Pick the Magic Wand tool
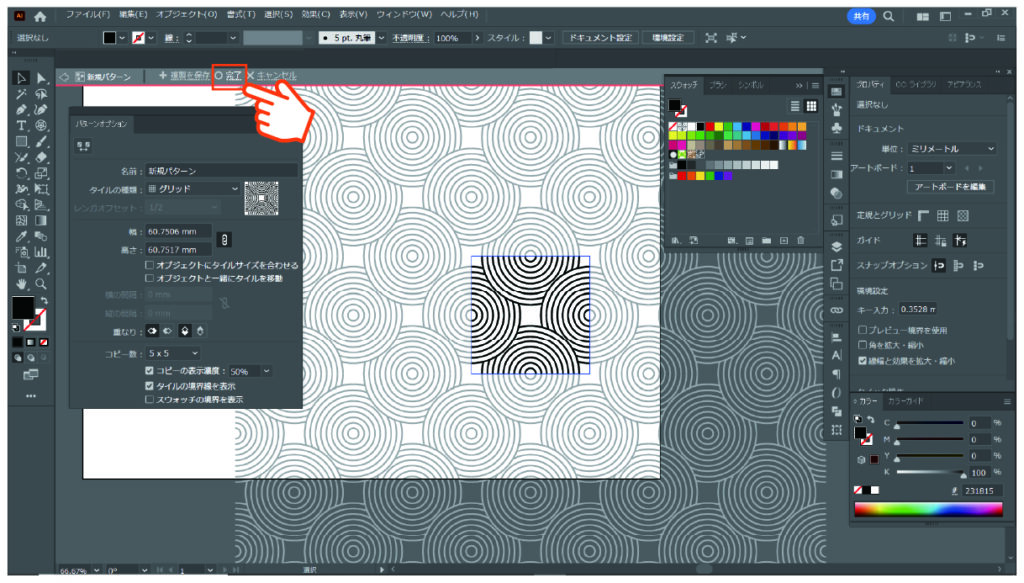The height and width of the screenshot is (583, 1024). [21, 94]
